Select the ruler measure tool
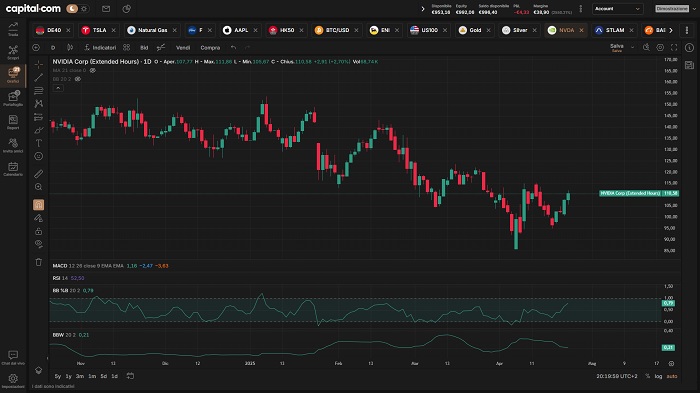 click(x=39, y=174)
